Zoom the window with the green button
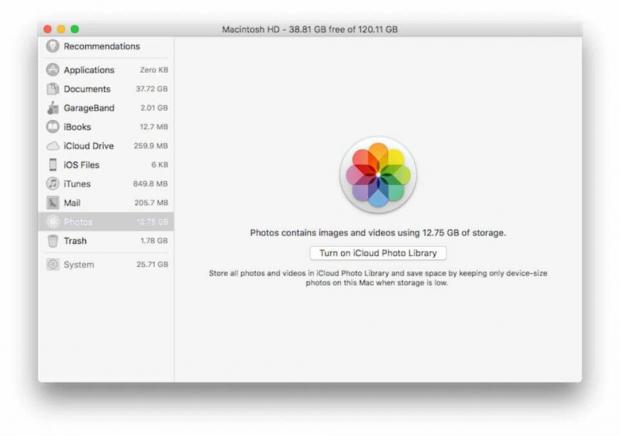Screen dimensions: 620x436 (74, 29)
